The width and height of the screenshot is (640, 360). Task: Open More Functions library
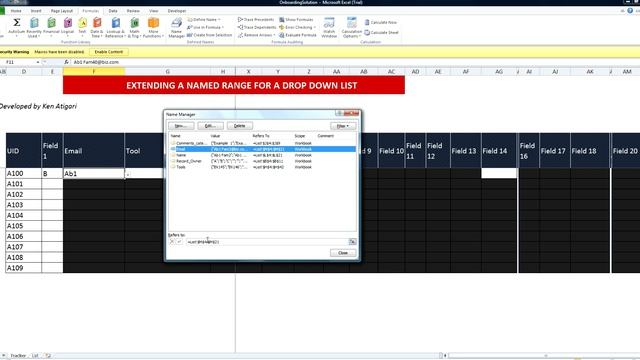(153, 27)
